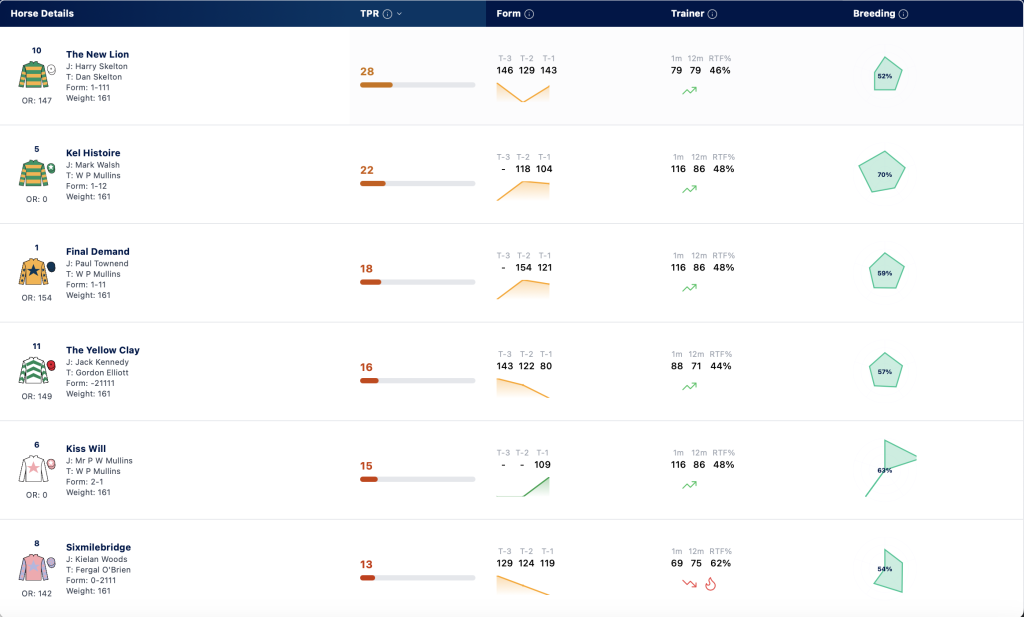Click Sixmilebridge TPR bar at 13
This screenshot has width=1024, height=617.
click(417, 578)
